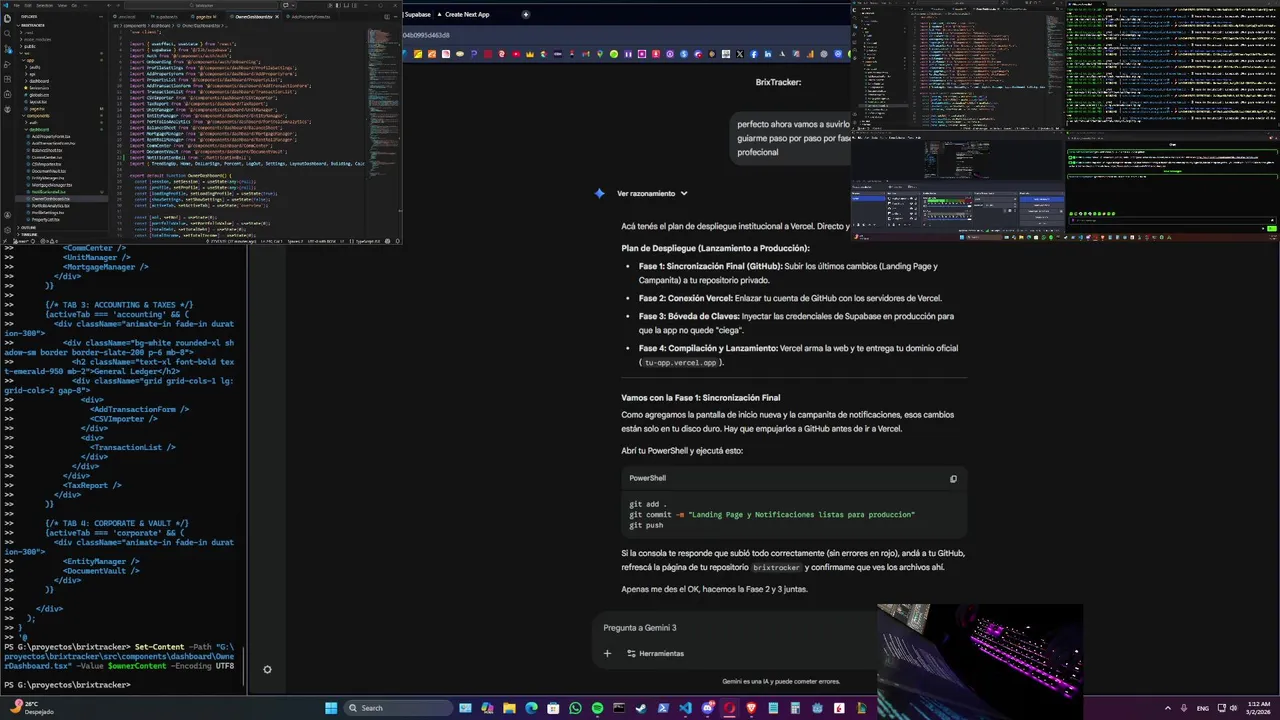Open Visual Studio Code from taskbar

point(685,708)
